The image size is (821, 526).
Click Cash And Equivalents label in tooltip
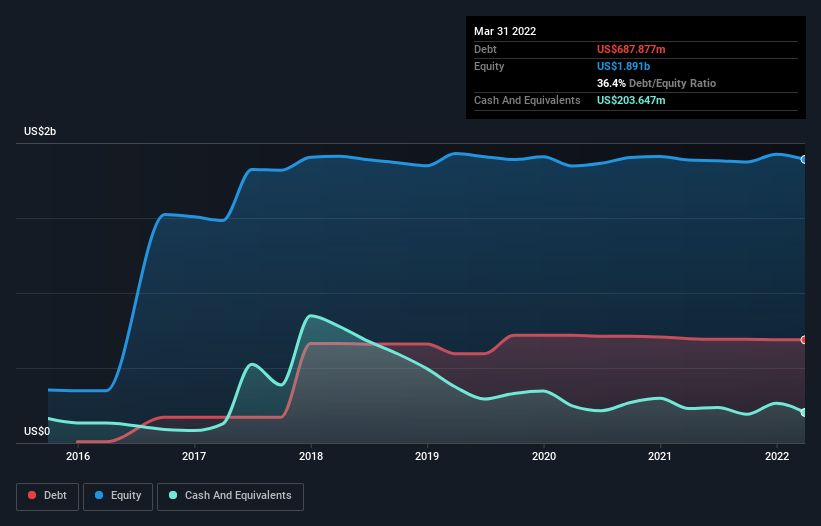tap(527, 100)
